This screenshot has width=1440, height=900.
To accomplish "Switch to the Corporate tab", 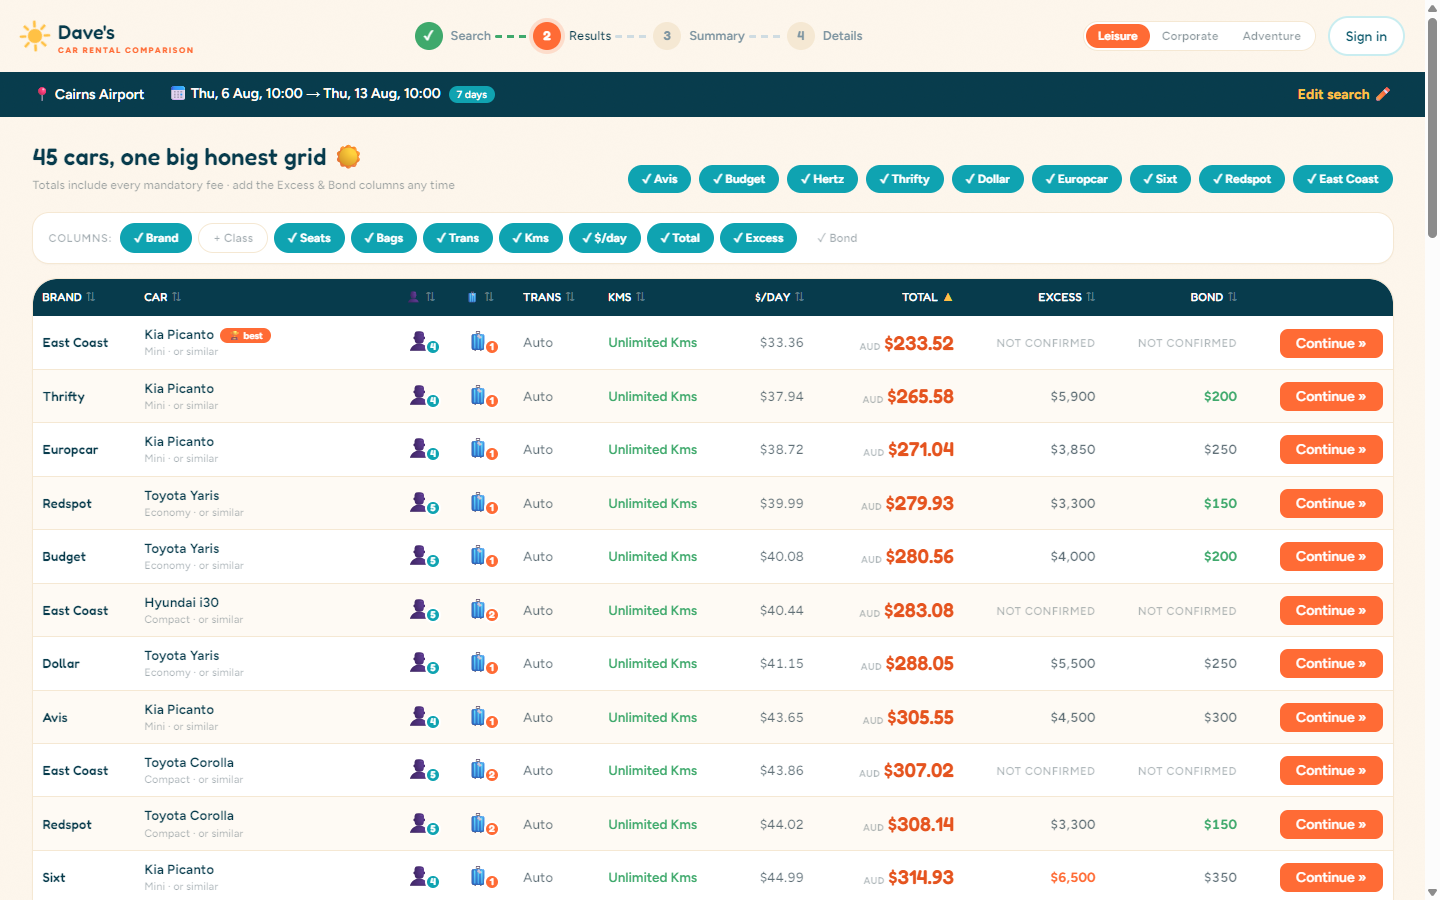I will click(x=1190, y=36).
